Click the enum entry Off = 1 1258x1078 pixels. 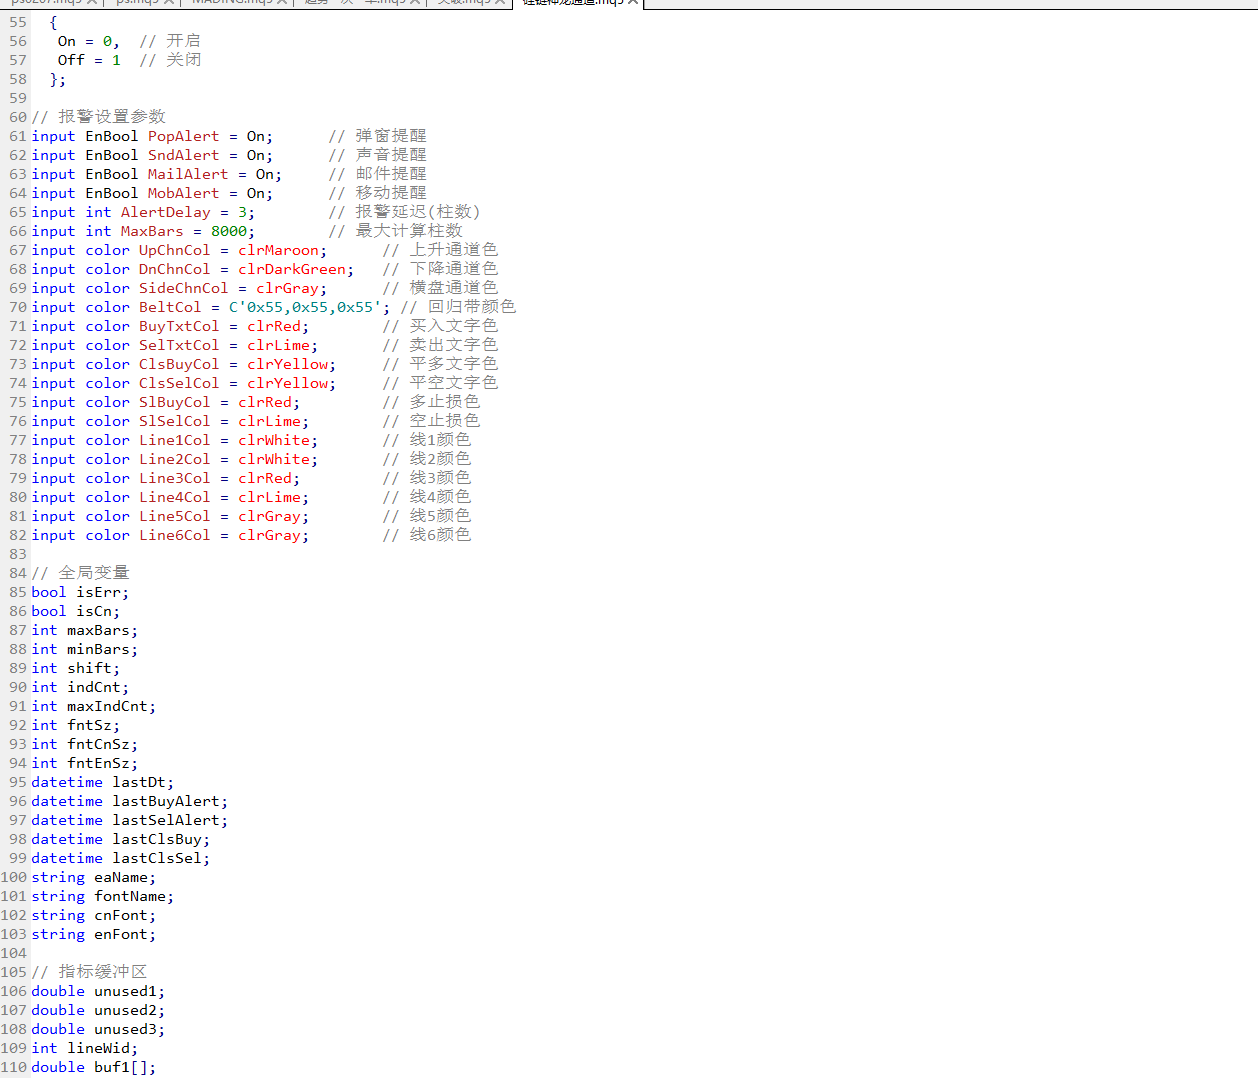[89, 60]
